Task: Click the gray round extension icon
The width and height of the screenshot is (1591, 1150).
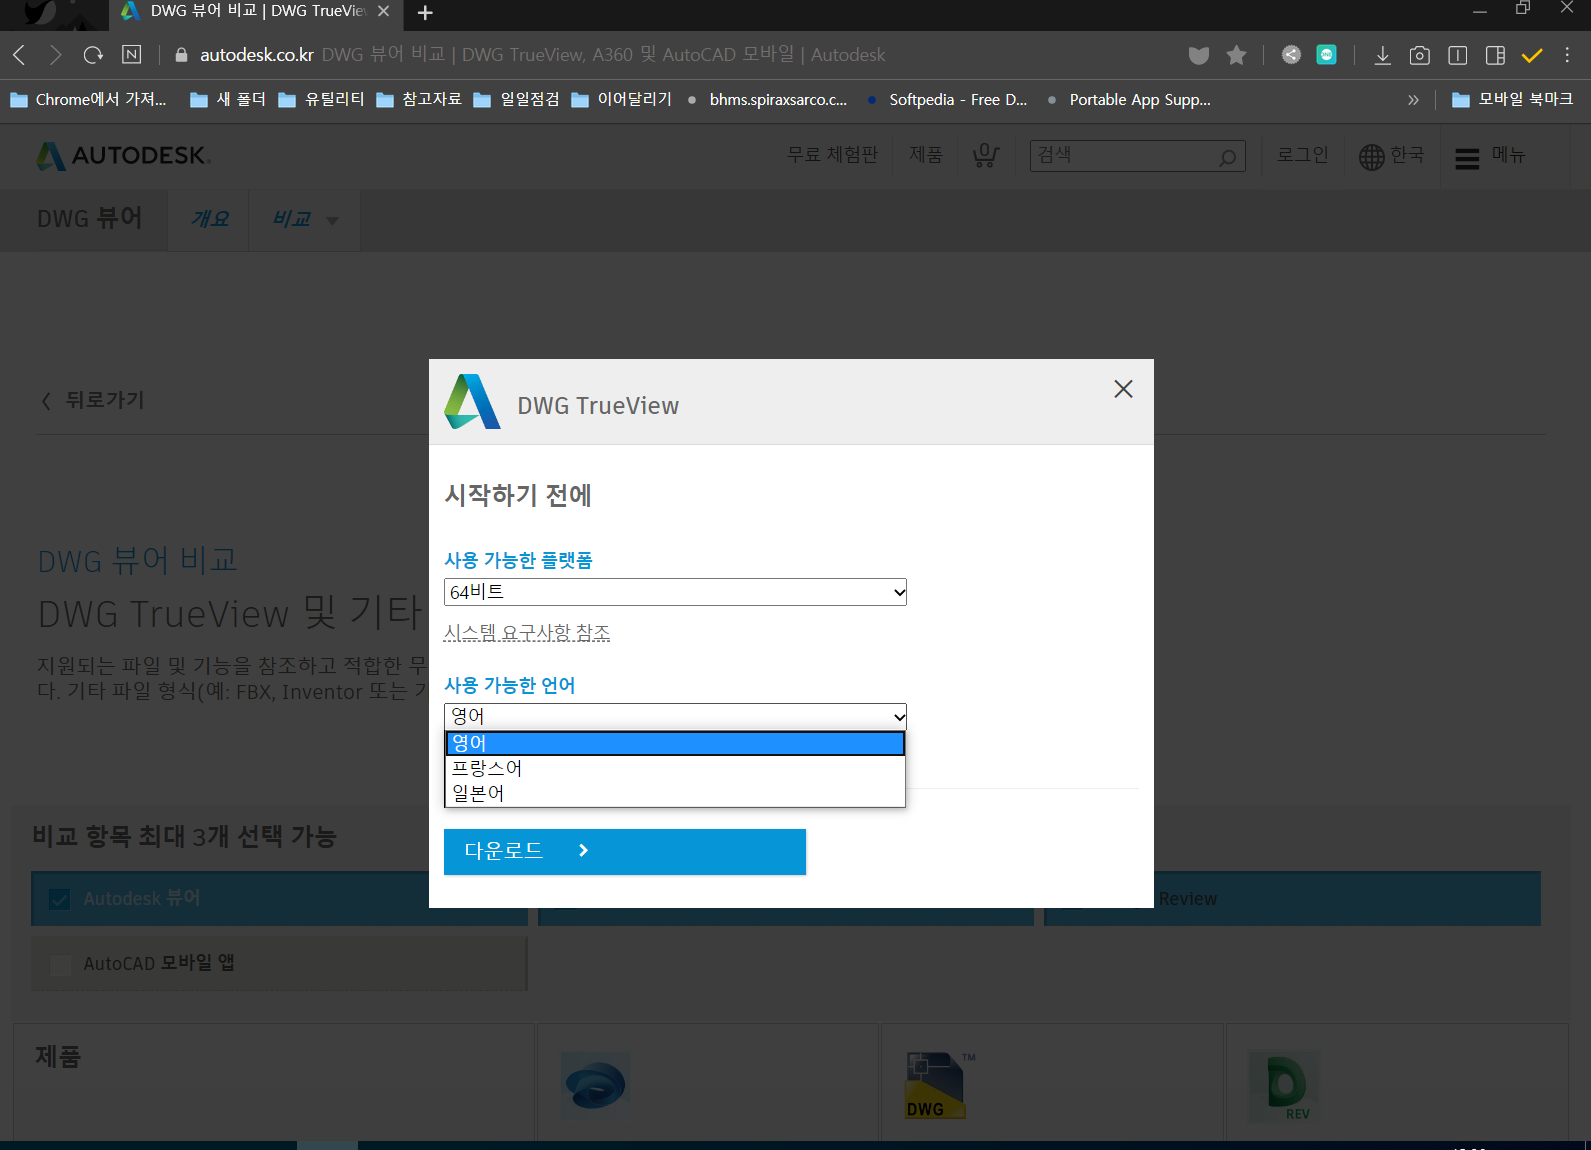Action: tap(1291, 55)
